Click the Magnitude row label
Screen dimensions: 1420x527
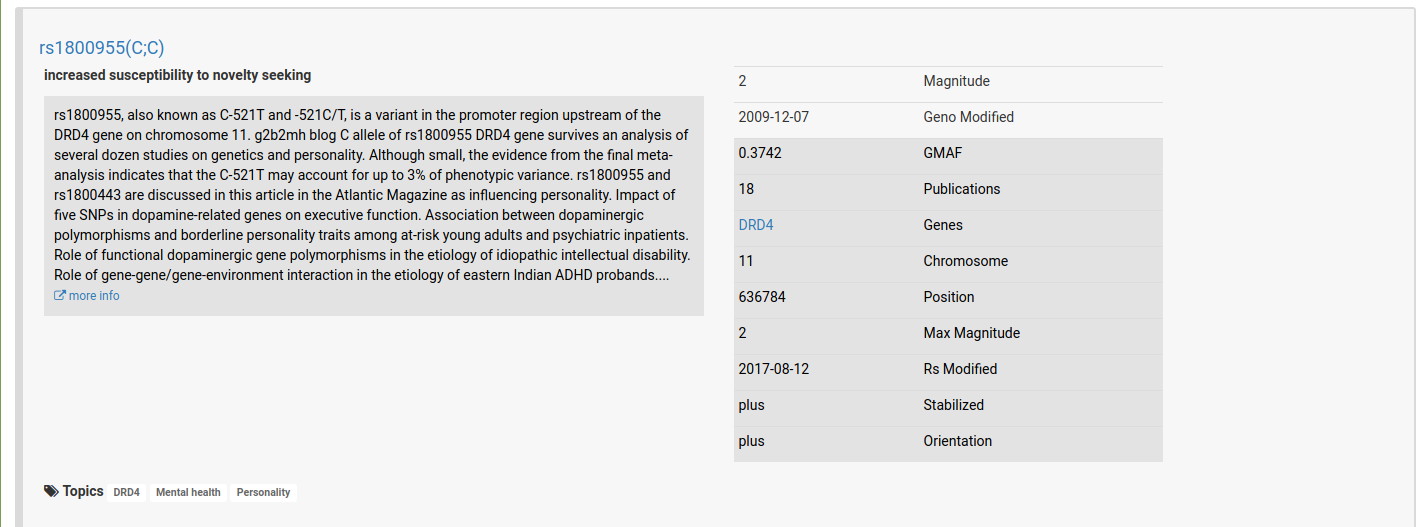[956, 81]
